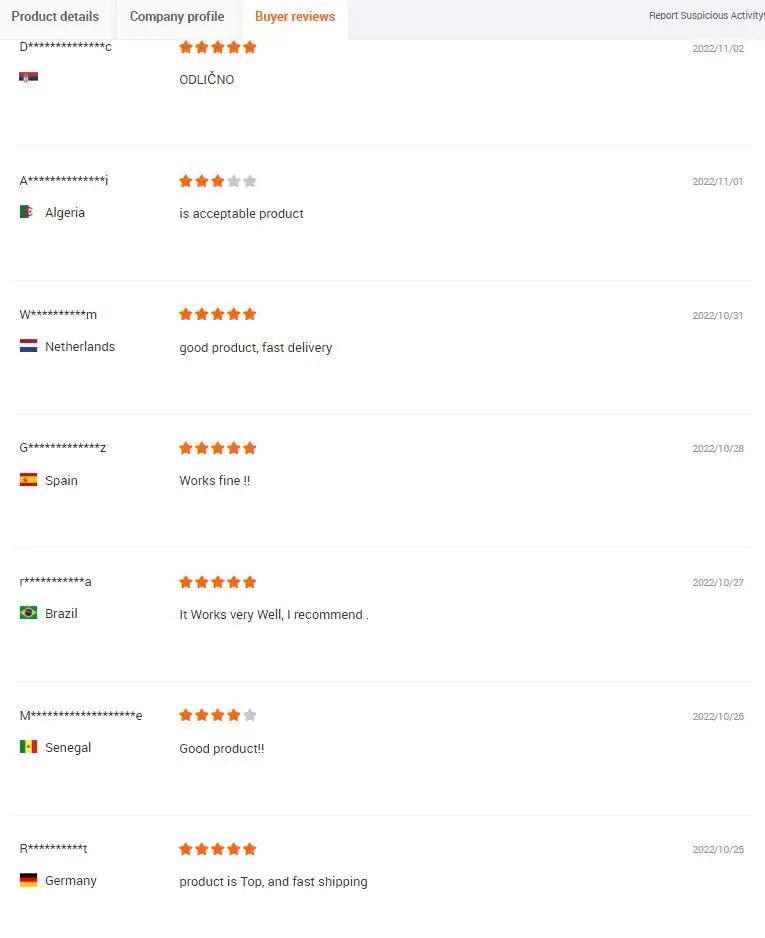The image size is (765, 938).
Task: Click the review date 2022/10/28
Action: click(x=718, y=449)
